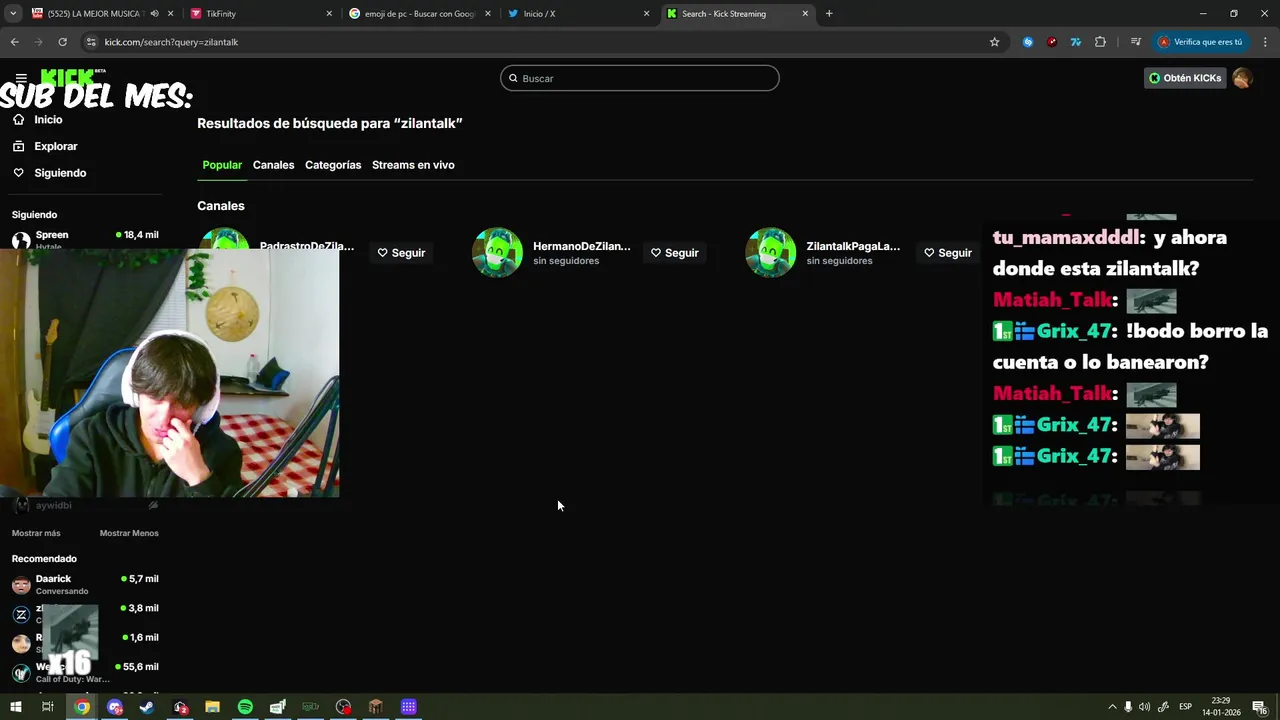Image resolution: width=1280 pixels, height=720 pixels.
Task: Click the Shazam extension icon
Action: (1028, 42)
